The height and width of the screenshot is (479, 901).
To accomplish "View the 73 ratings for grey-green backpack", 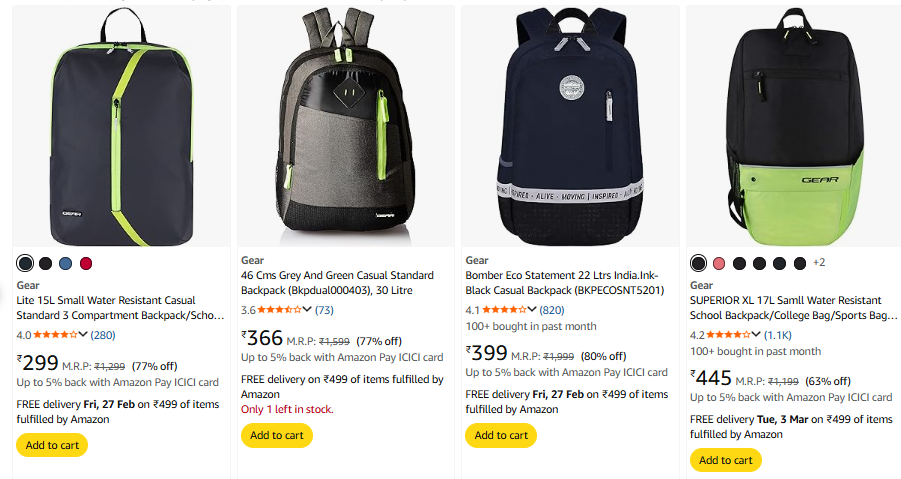I will click(x=324, y=310).
